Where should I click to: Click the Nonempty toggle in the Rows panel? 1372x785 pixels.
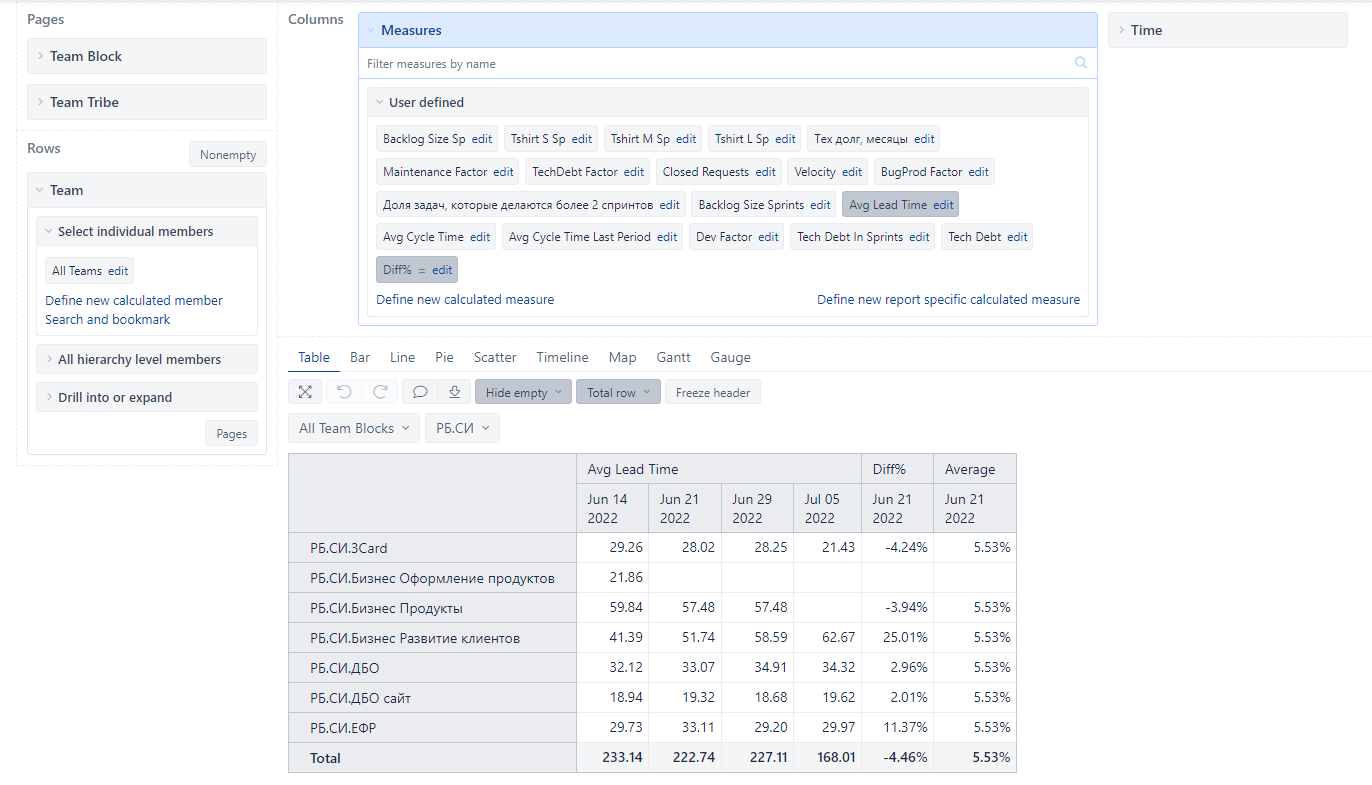point(227,154)
